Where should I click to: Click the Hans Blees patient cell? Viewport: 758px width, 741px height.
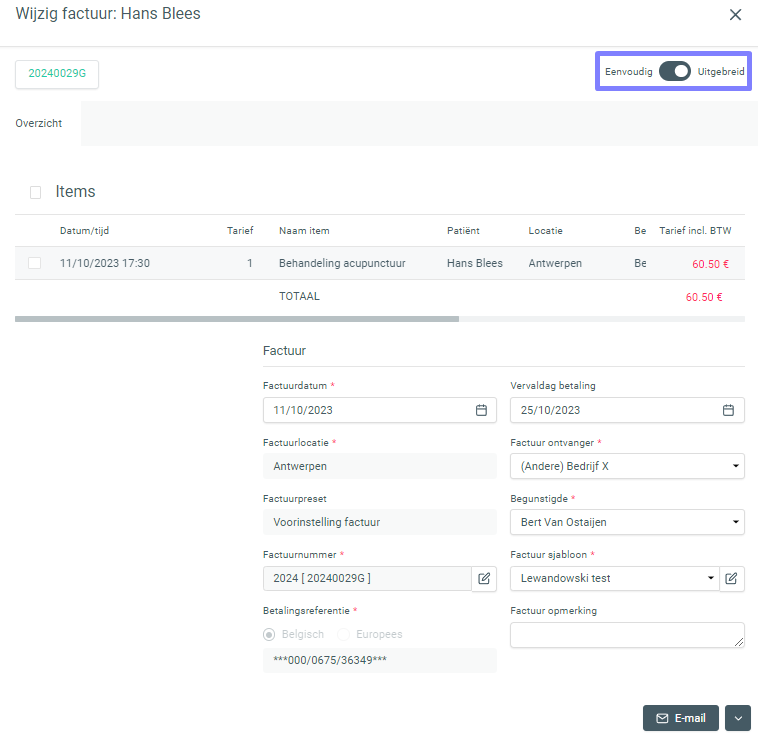pyautogui.click(x=475, y=263)
